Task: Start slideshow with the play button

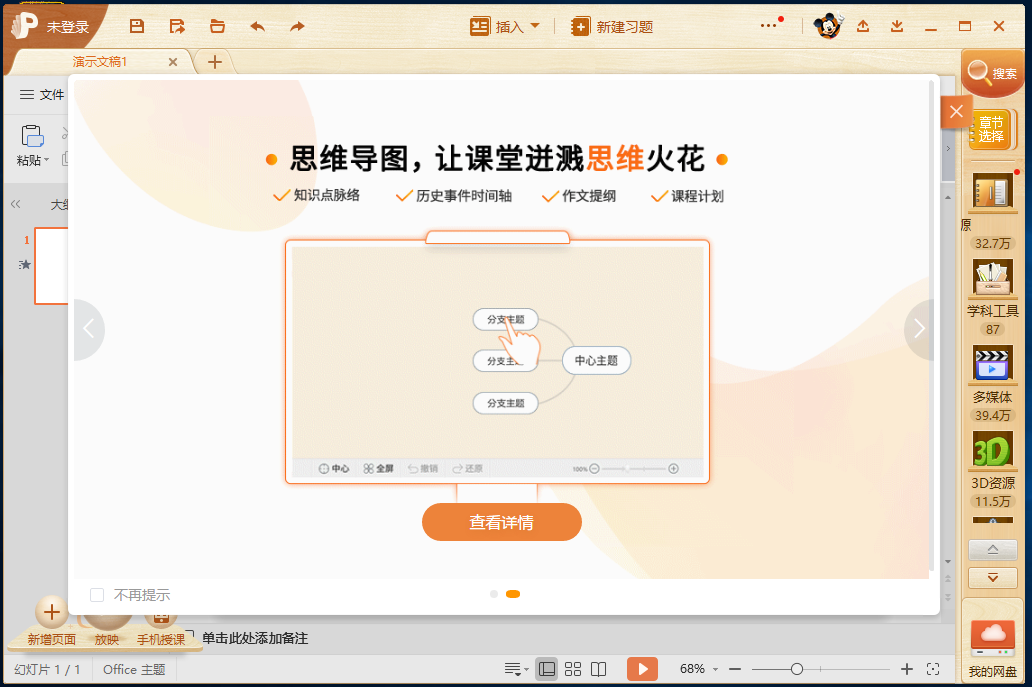Action: click(x=642, y=668)
